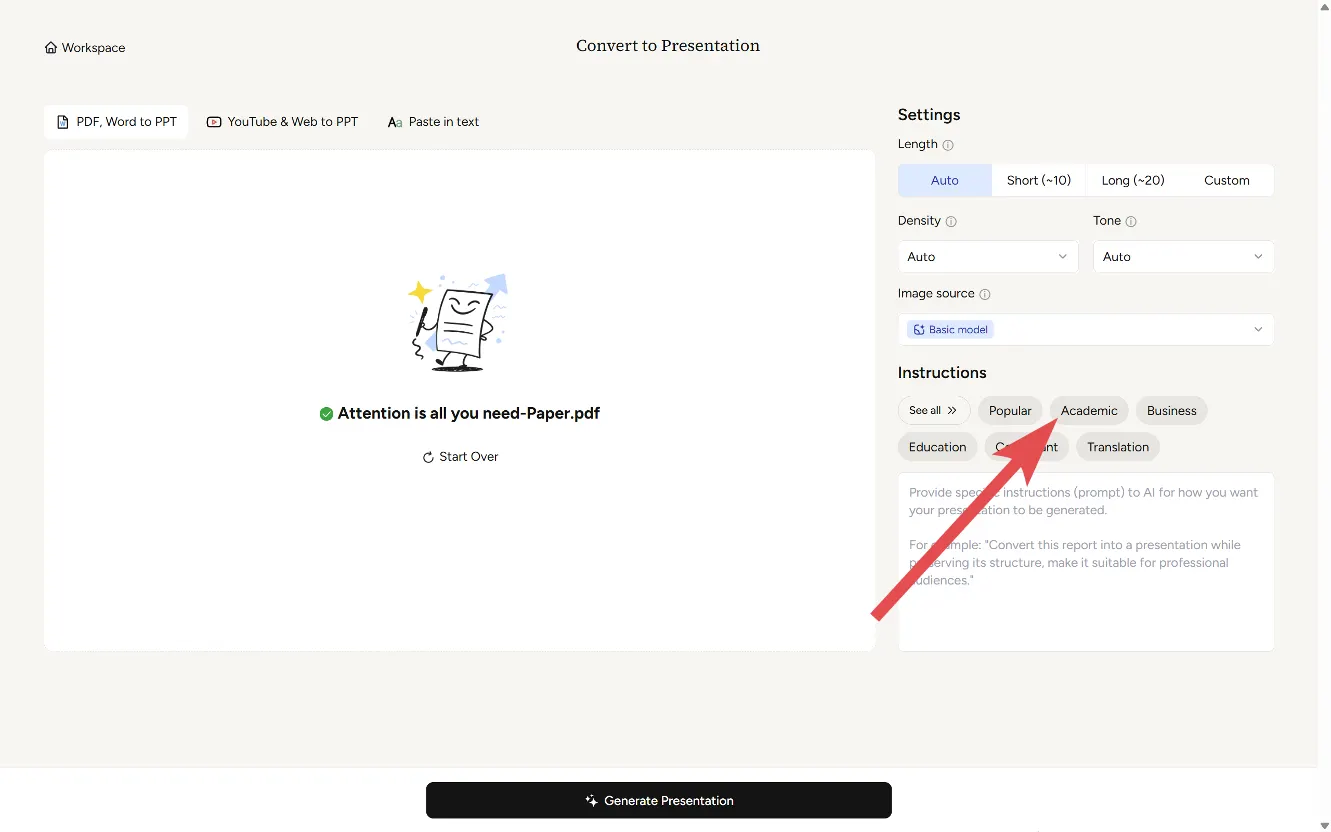Switch to Paste in text tab

pos(433,122)
